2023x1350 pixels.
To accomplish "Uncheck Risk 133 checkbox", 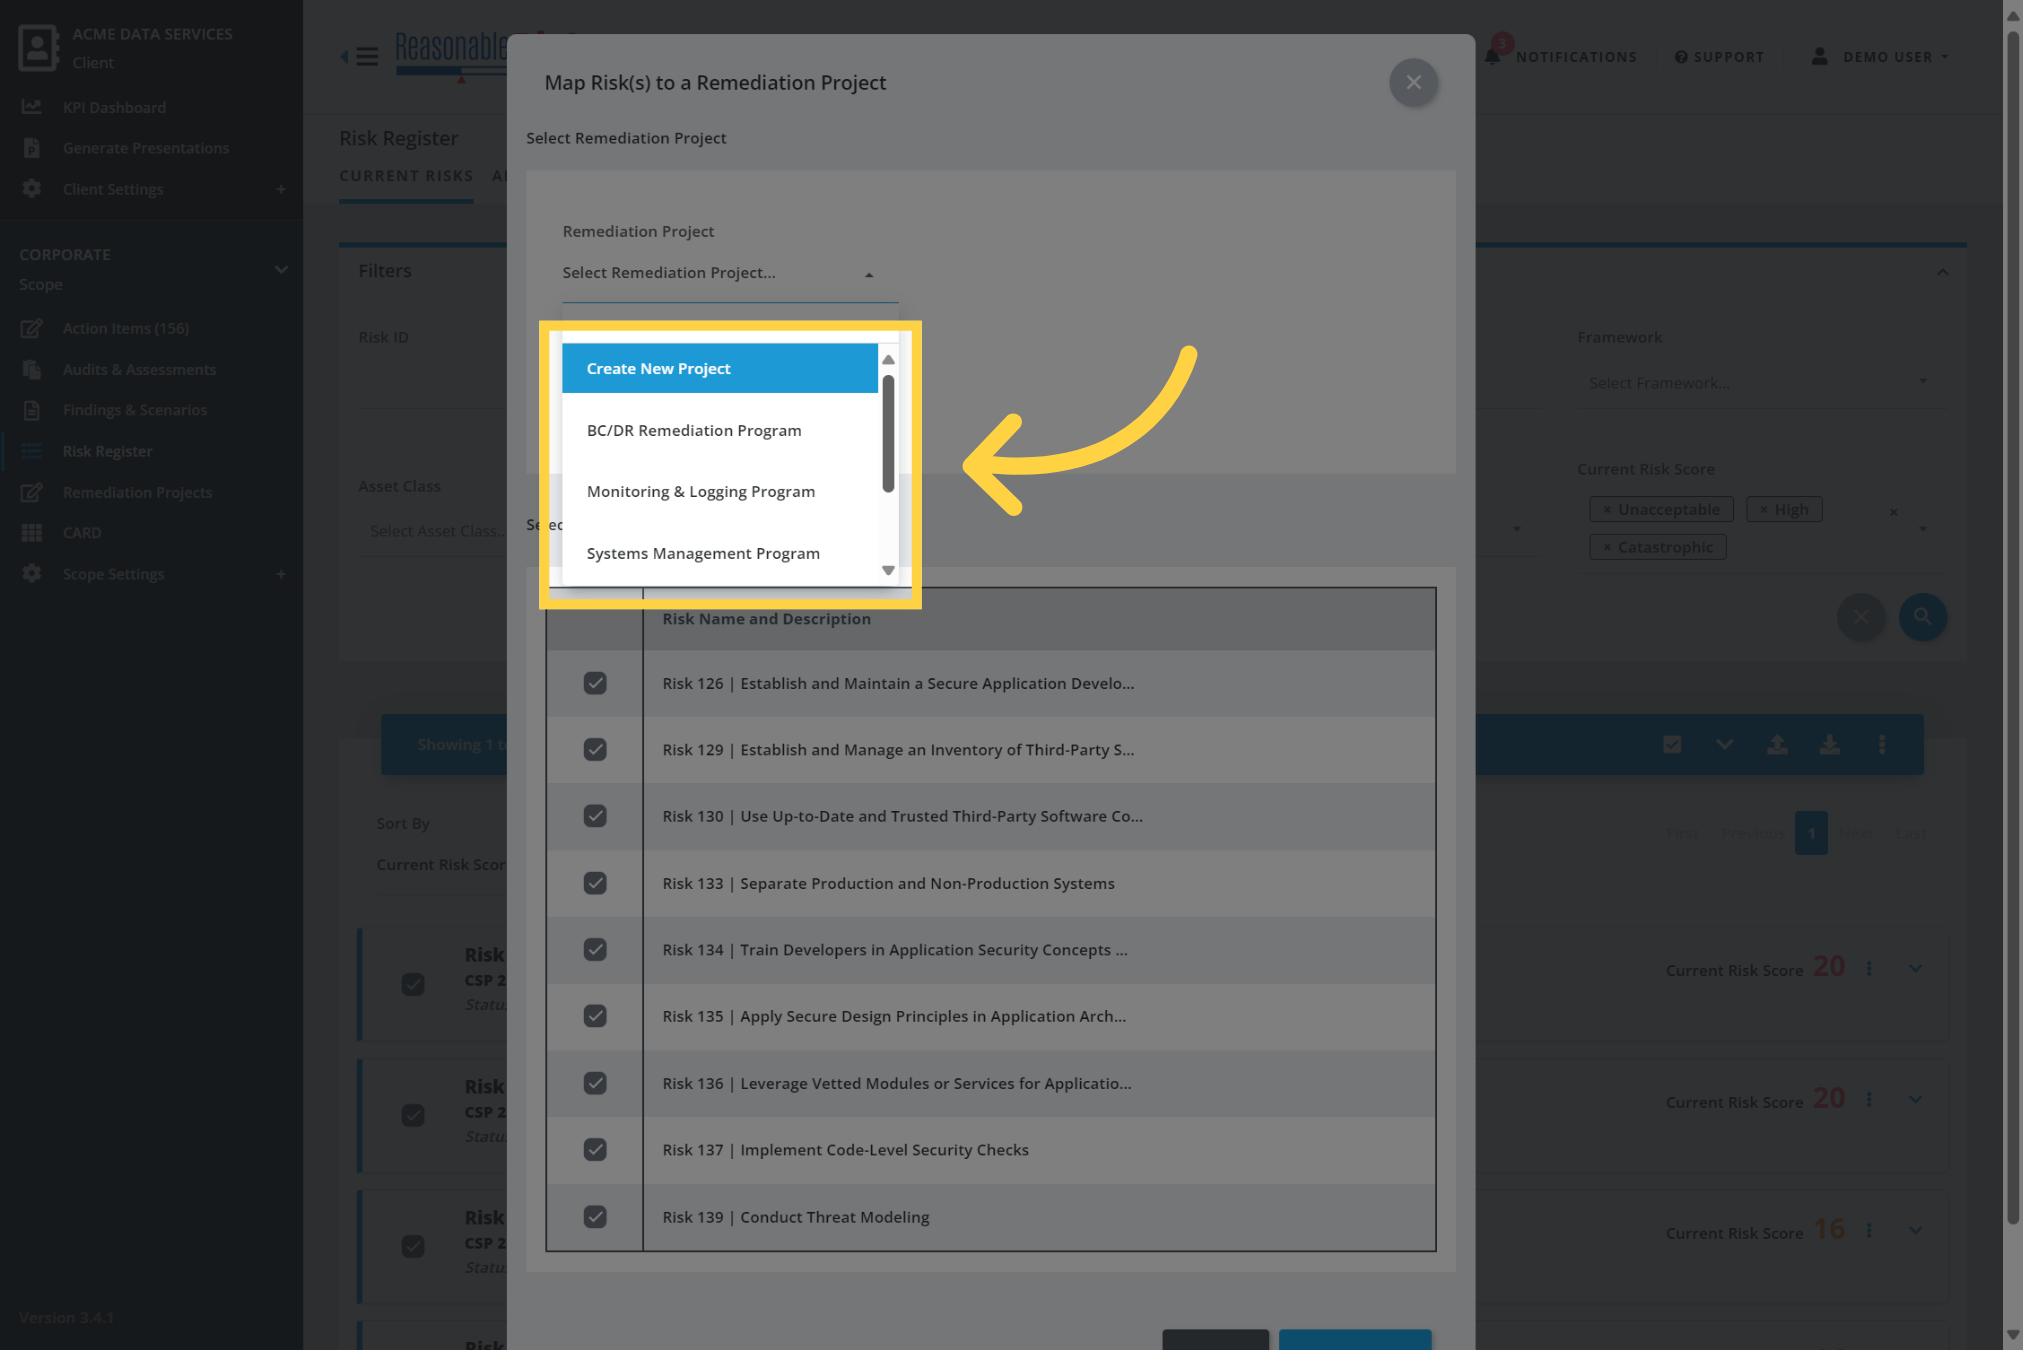I will tap(595, 883).
